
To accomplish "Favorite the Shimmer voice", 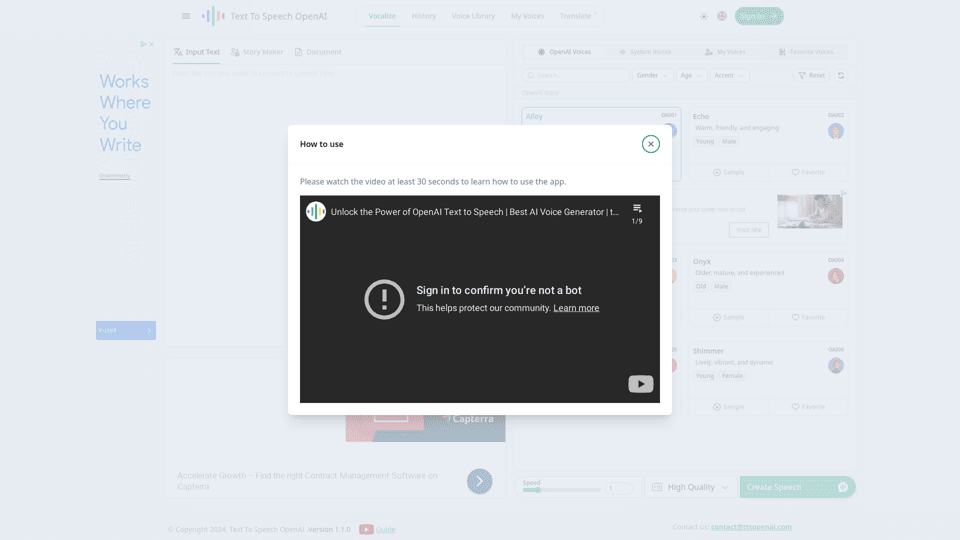I will tap(808, 407).
